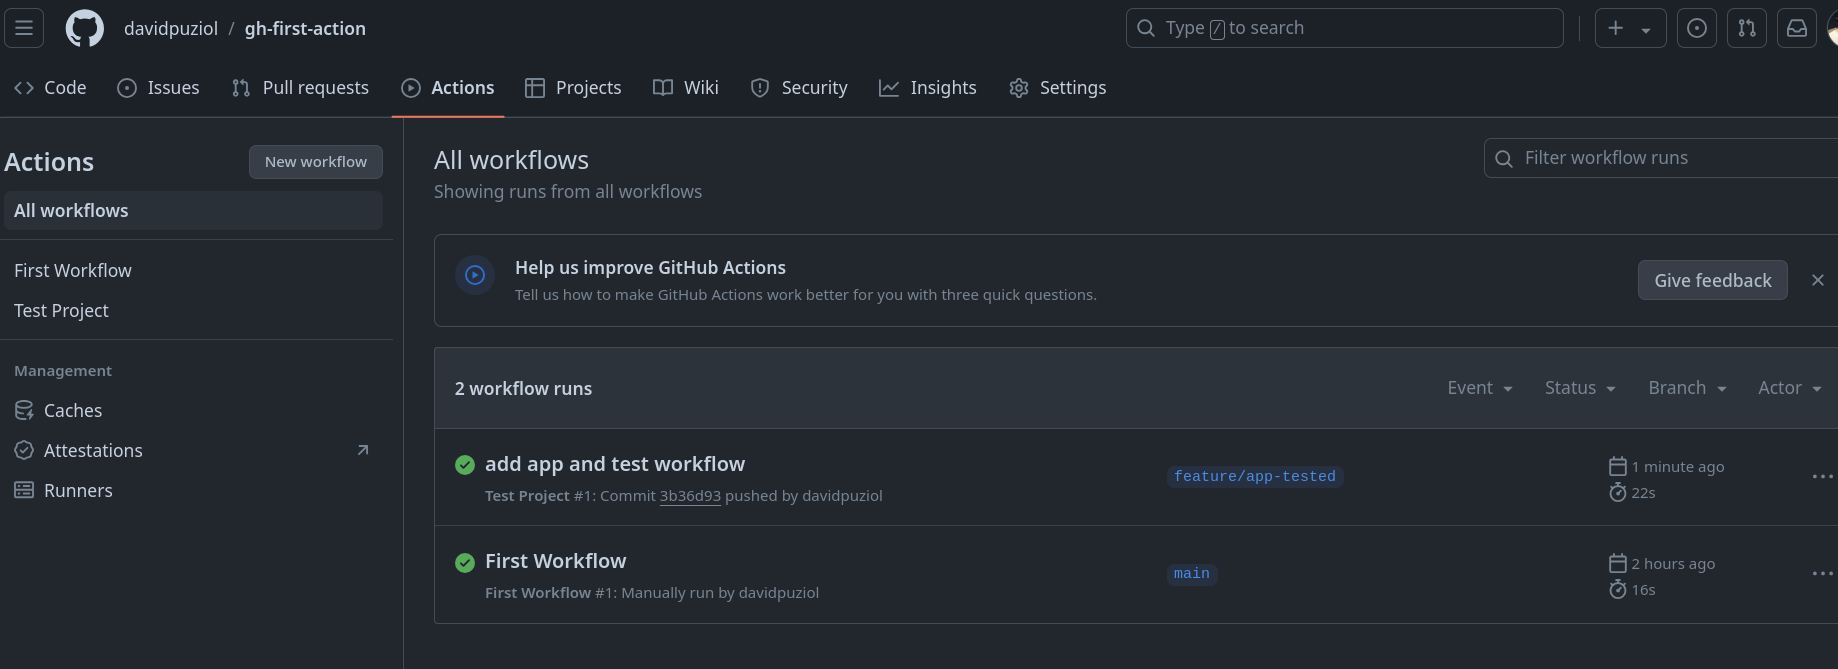The height and width of the screenshot is (669, 1838).
Task: Open the create new plus dropdown
Action: (1629, 28)
